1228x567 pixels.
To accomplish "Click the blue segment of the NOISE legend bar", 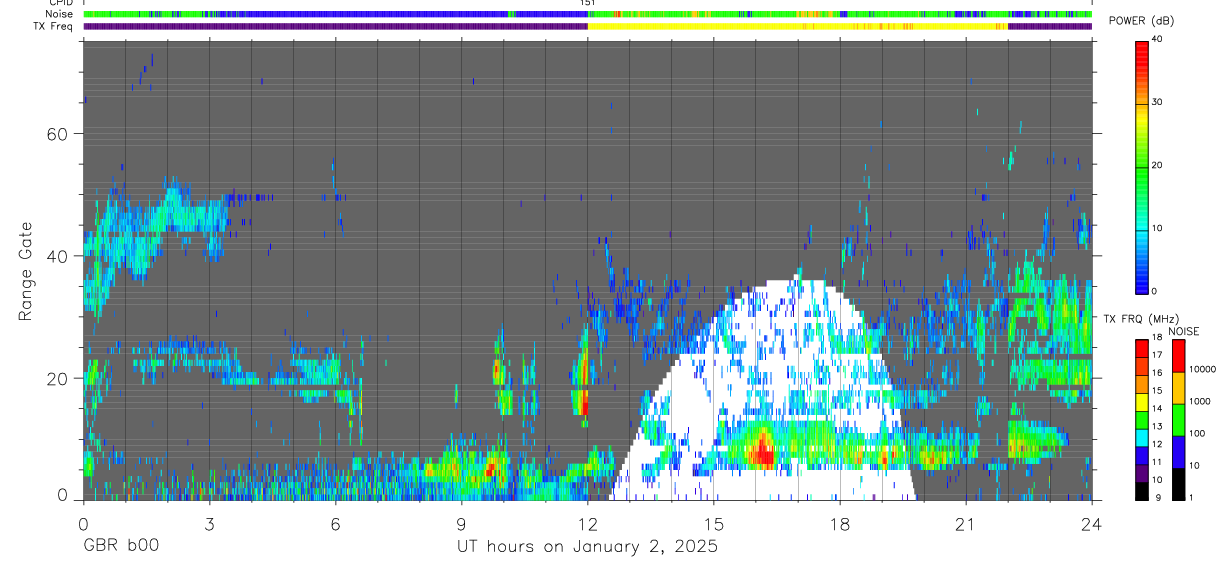I will pyautogui.click(x=1178, y=452).
